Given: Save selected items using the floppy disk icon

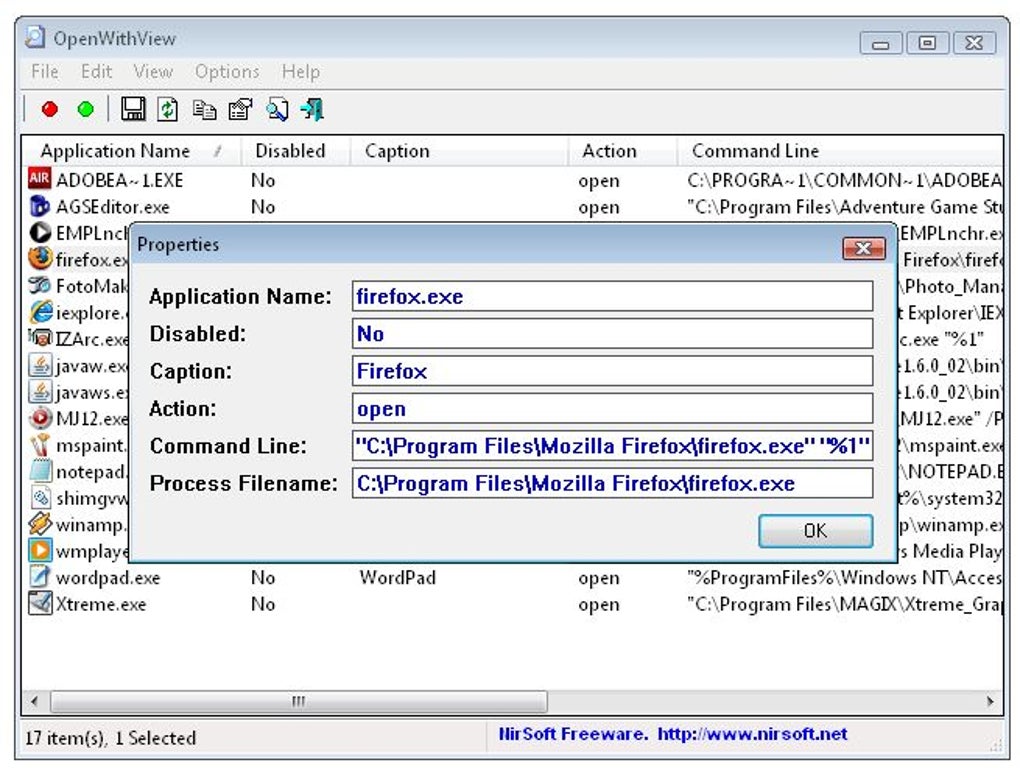Looking at the screenshot, I should (x=133, y=109).
